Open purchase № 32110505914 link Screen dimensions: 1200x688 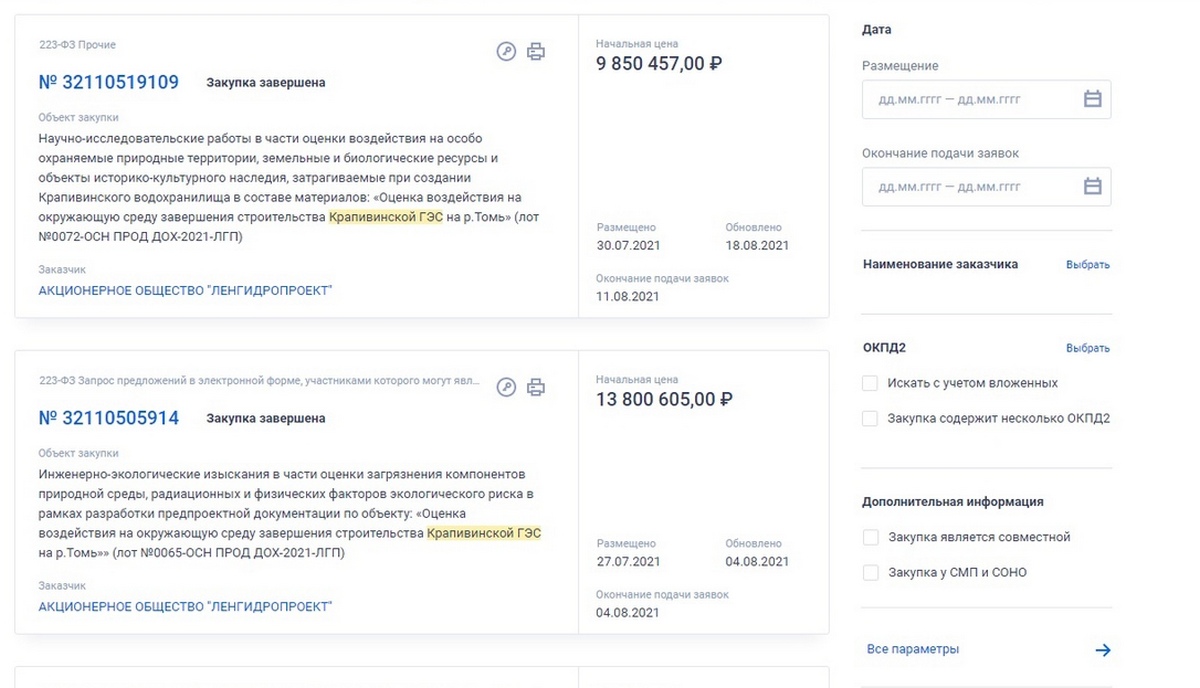pyautogui.click(x=108, y=418)
